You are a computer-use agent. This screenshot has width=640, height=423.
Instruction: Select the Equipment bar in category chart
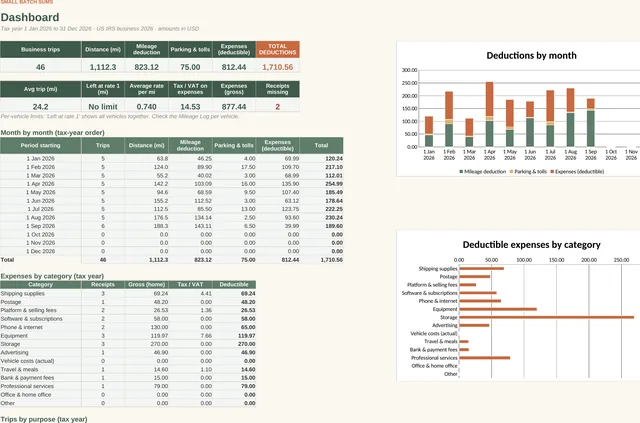pyautogui.click(x=498, y=309)
